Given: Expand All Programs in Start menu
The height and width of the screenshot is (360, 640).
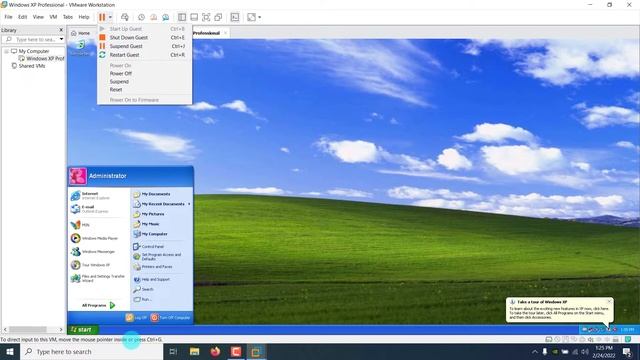Looking at the screenshot, I should (98, 305).
